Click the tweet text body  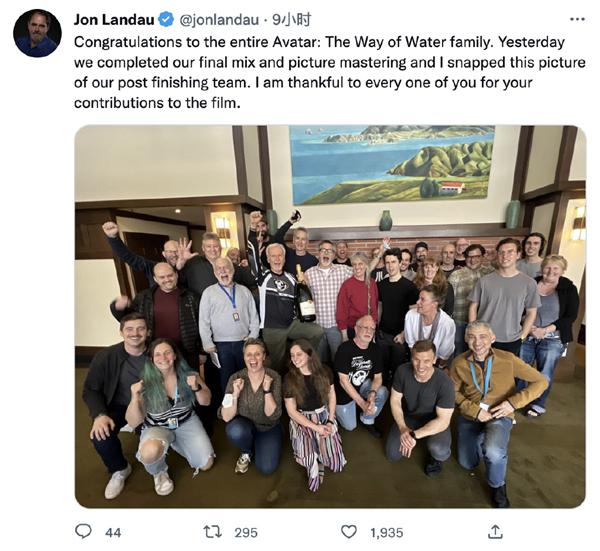329,72
